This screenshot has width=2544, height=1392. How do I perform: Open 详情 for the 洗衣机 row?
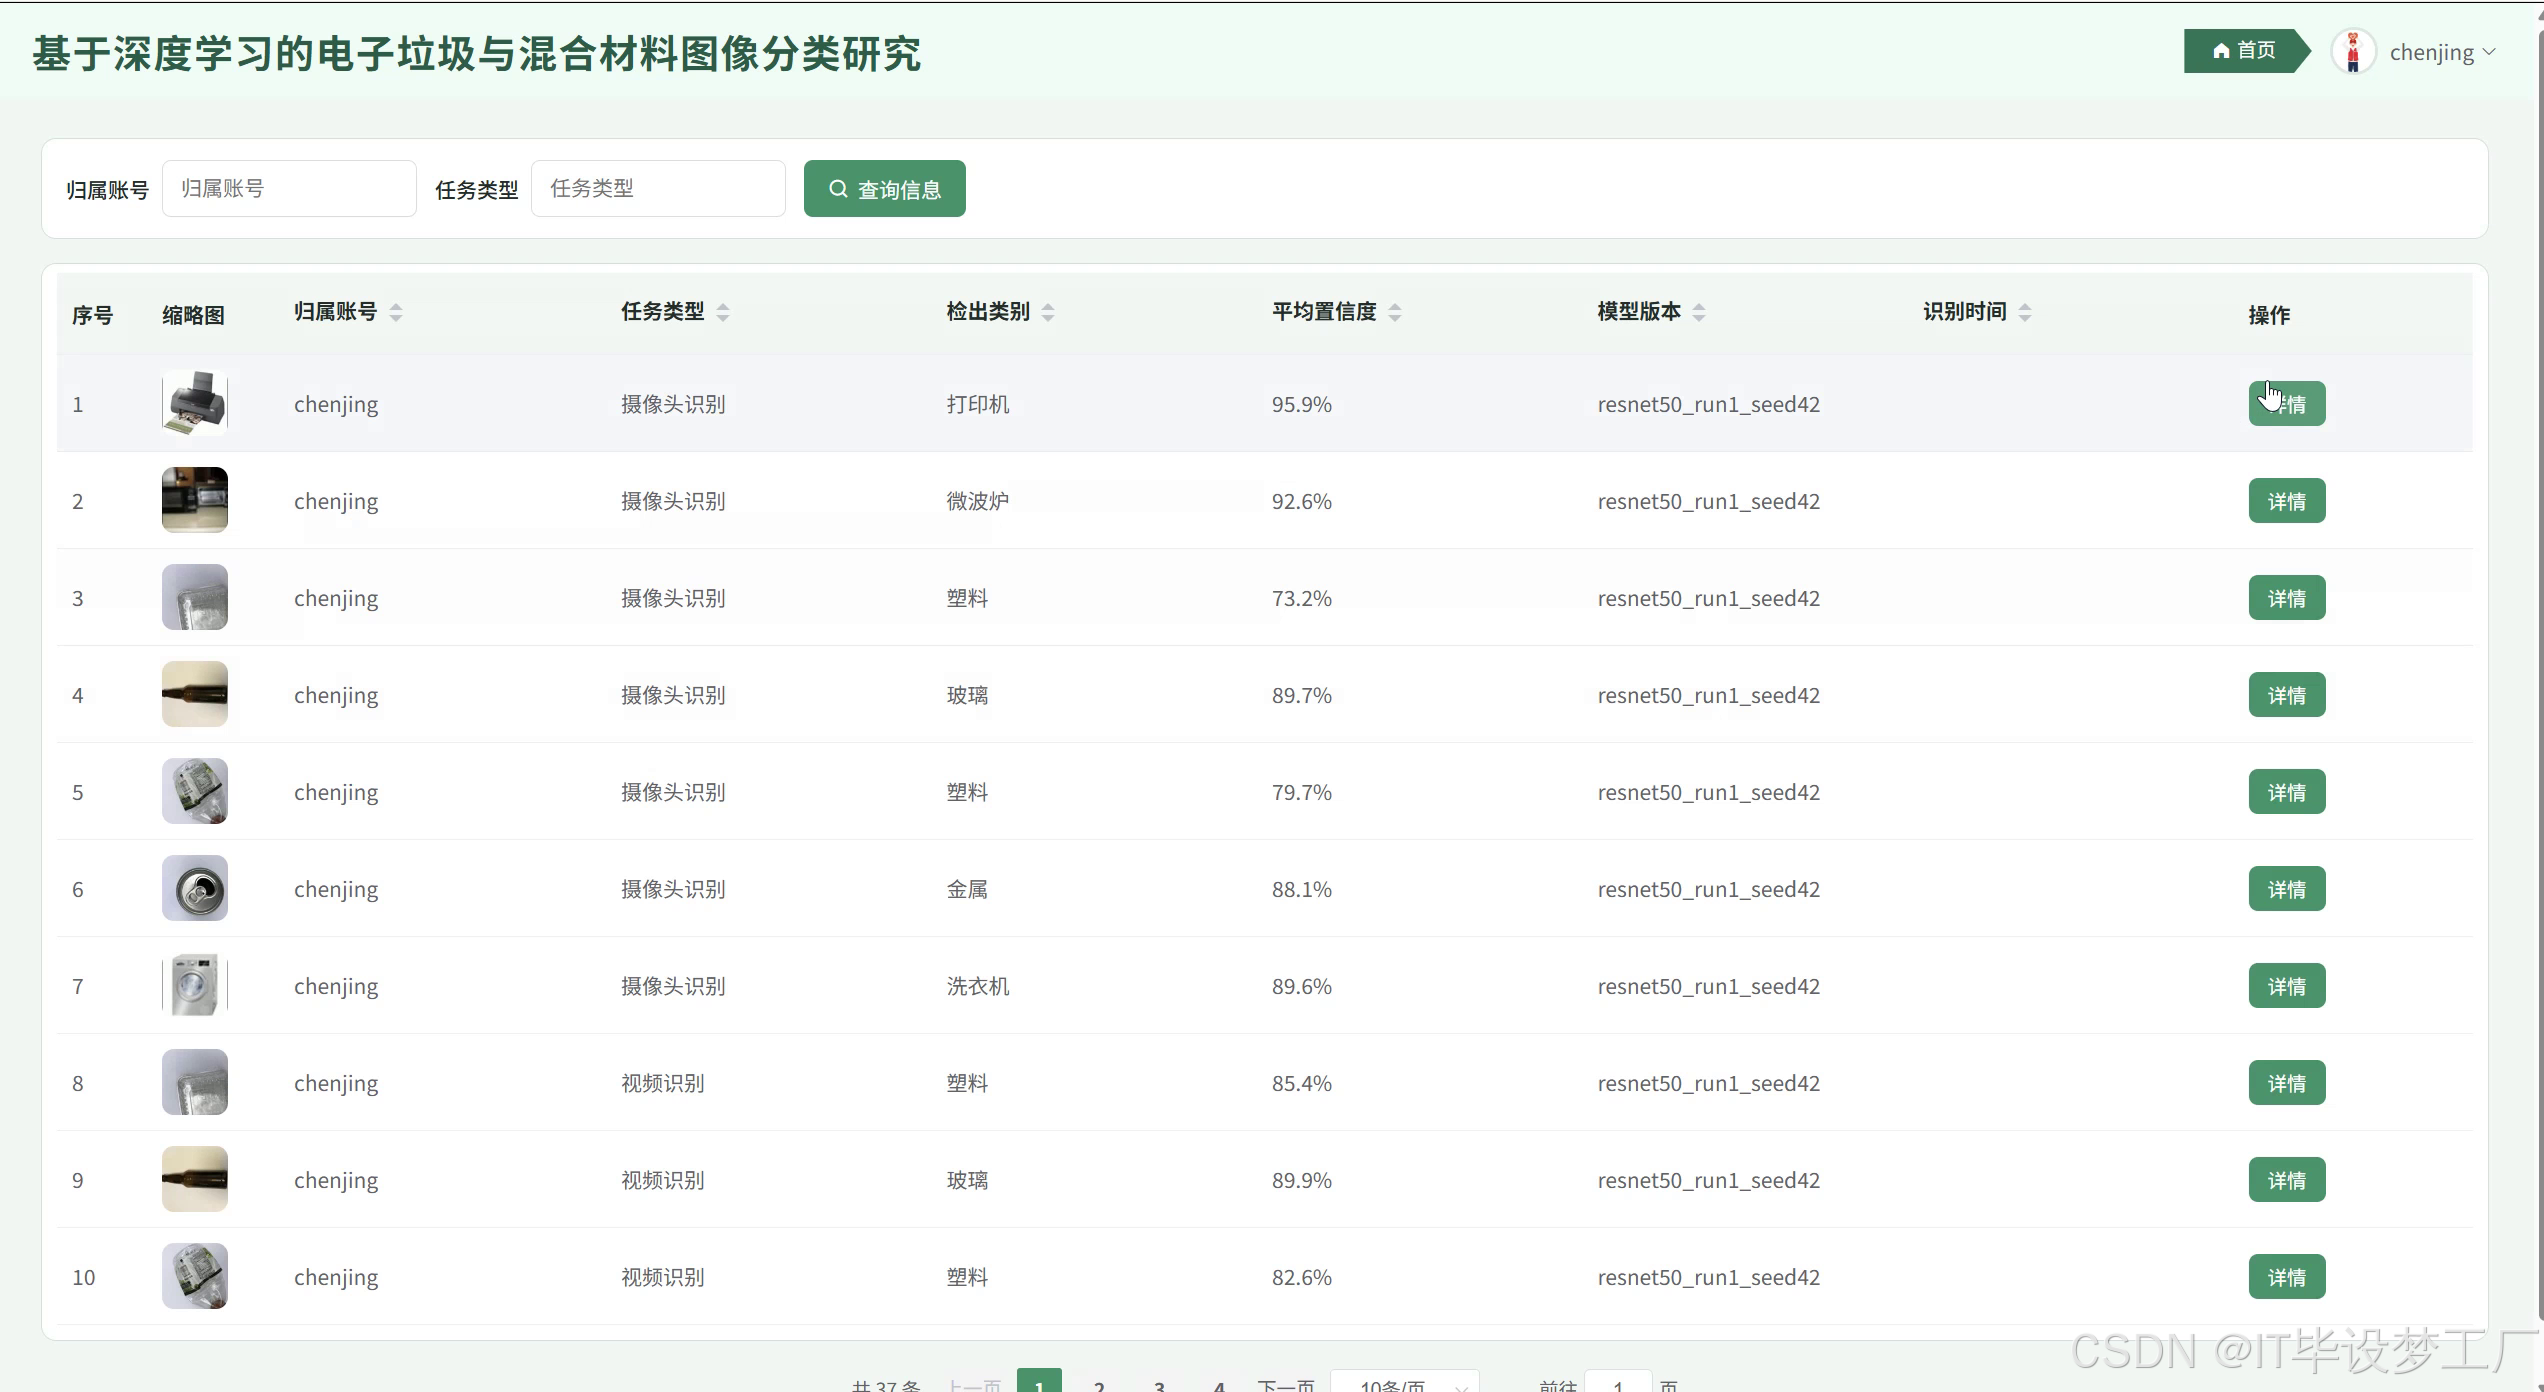[x=2287, y=986]
